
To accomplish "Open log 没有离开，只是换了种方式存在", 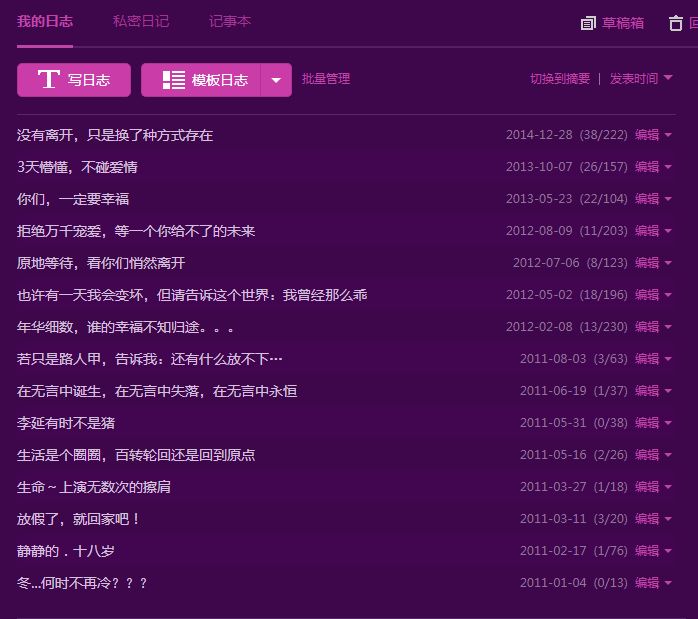I will (x=115, y=135).
